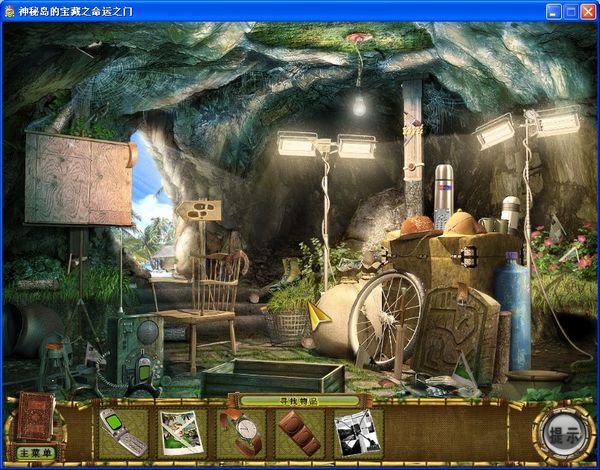This screenshot has width=600, height=470.
Task: Click the white plastic bottle behind trunk
Action: pos(511,213)
